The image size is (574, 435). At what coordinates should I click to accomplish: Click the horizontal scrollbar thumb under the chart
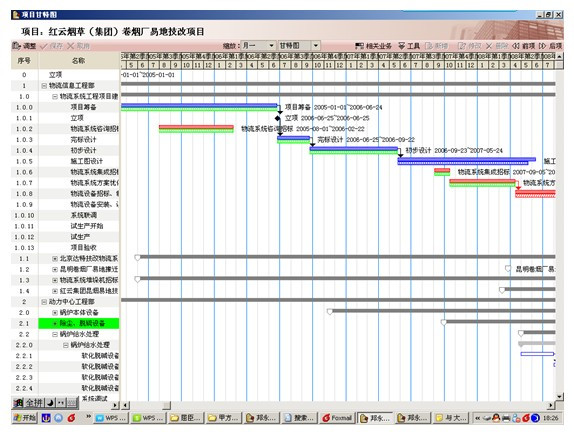click(x=167, y=405)
